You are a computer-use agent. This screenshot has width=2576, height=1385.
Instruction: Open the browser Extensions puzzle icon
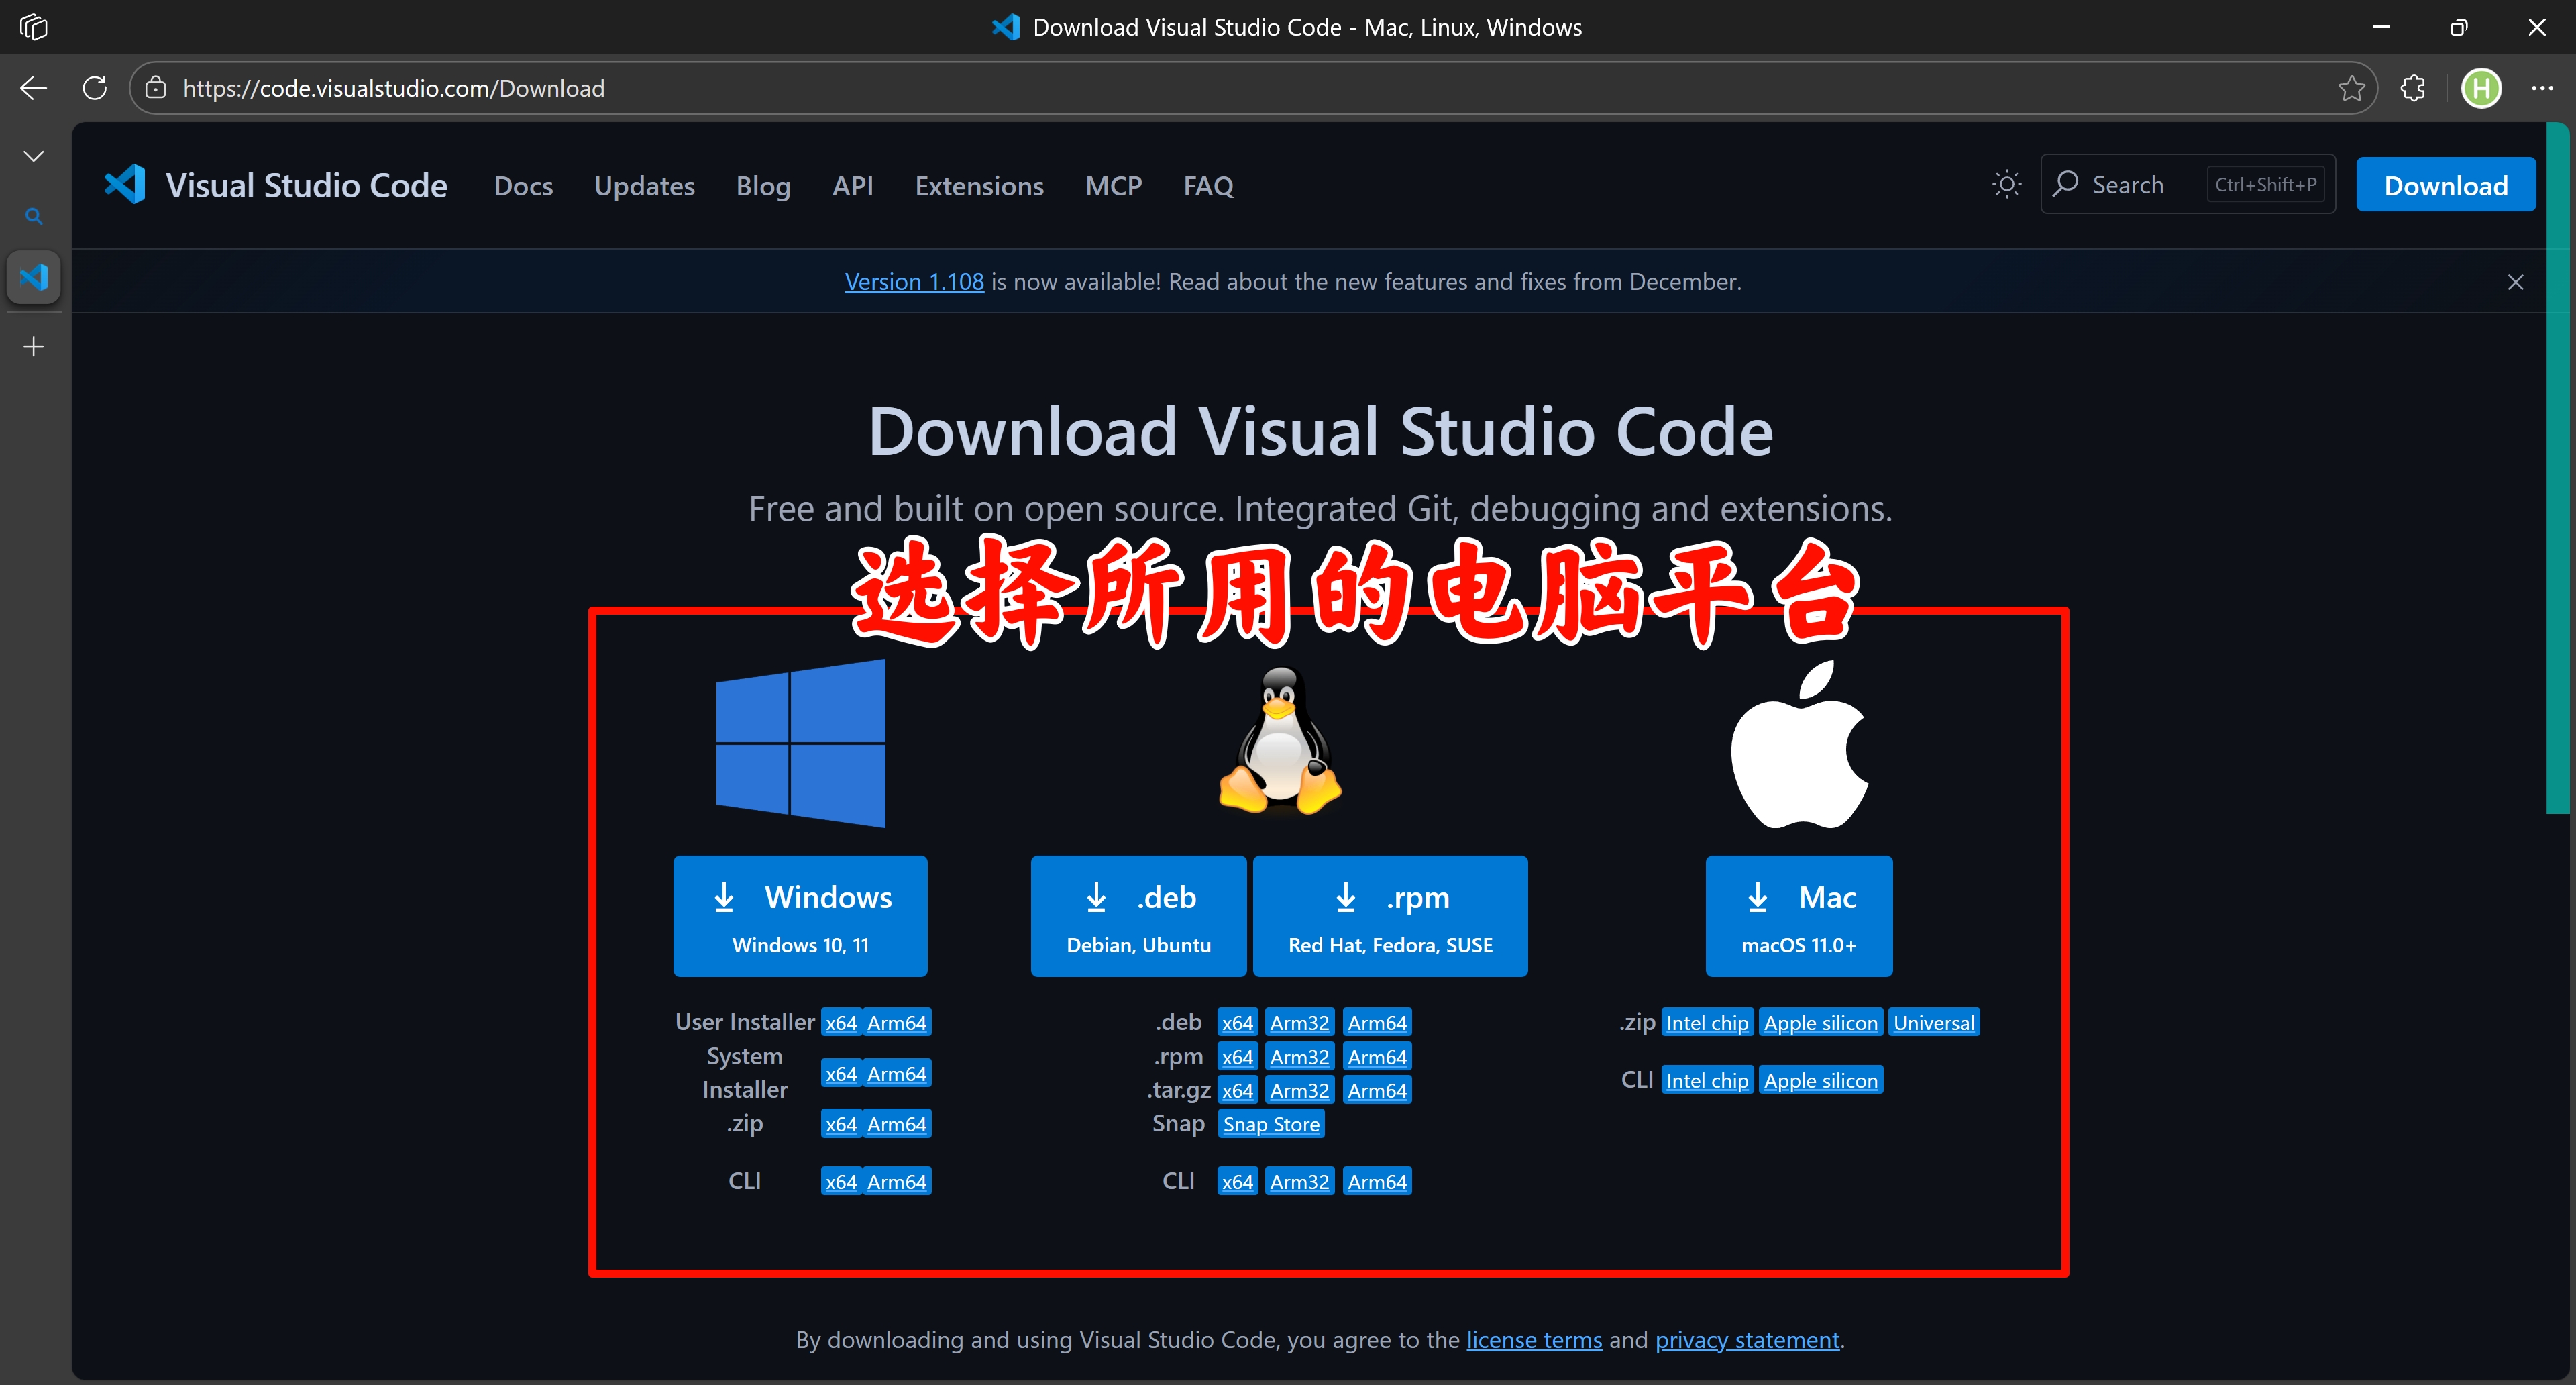(2412, 88)
